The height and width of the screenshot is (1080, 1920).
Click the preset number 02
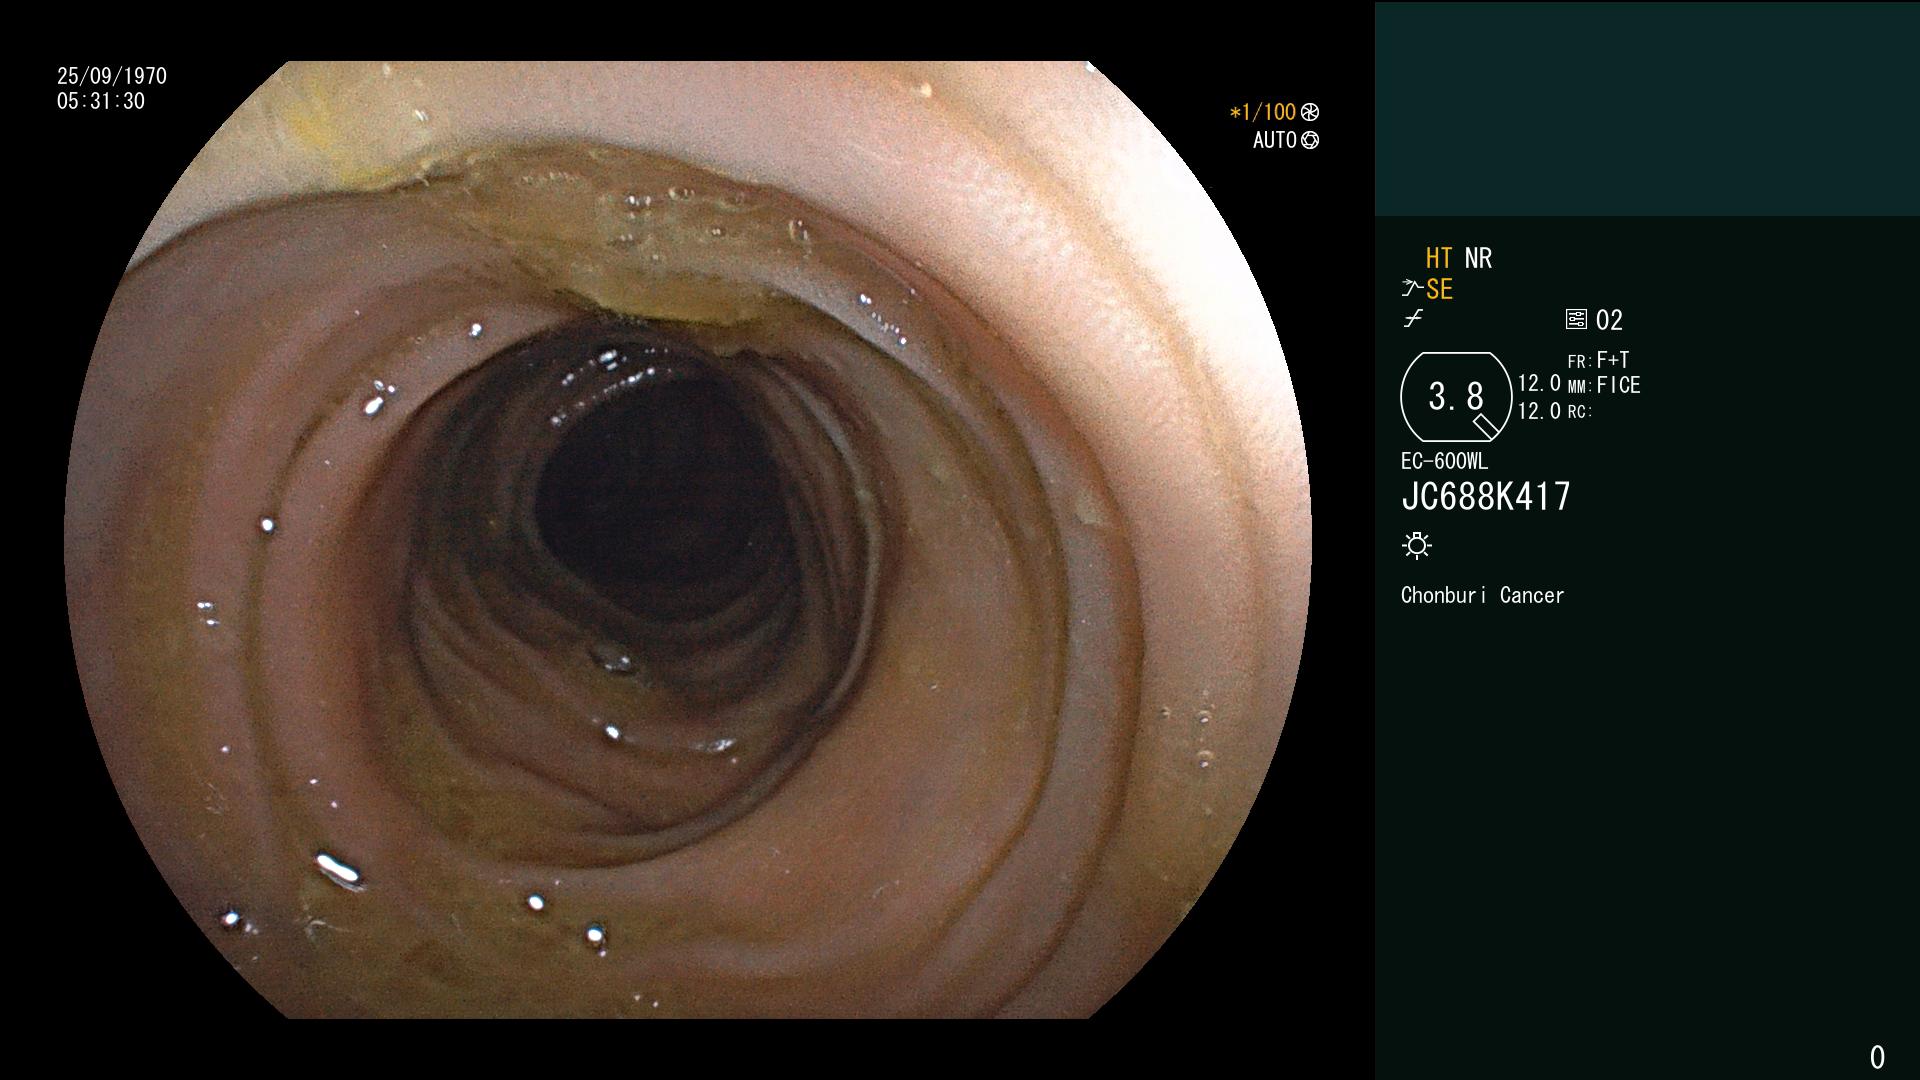pos(1609,320)
